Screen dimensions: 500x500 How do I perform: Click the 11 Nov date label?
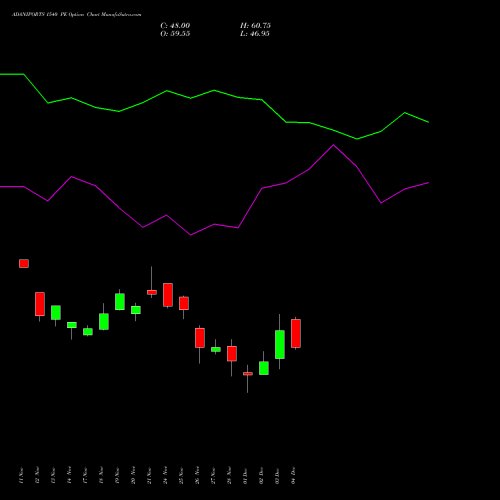(x=21, y=475)
